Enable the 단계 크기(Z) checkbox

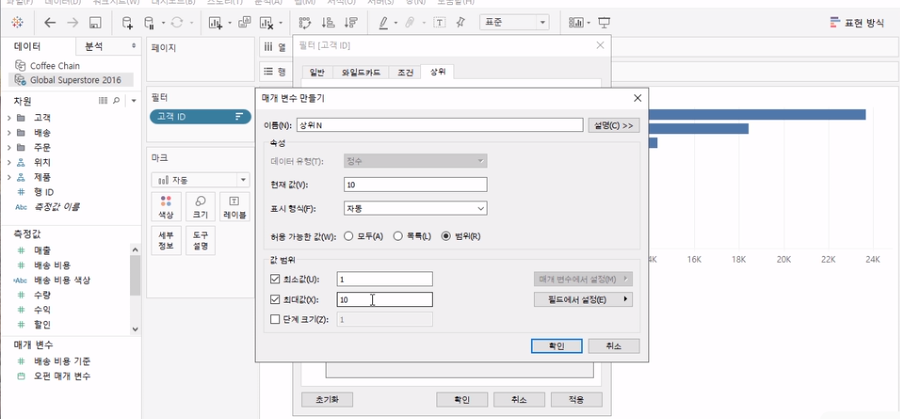[x=274, y=320]
